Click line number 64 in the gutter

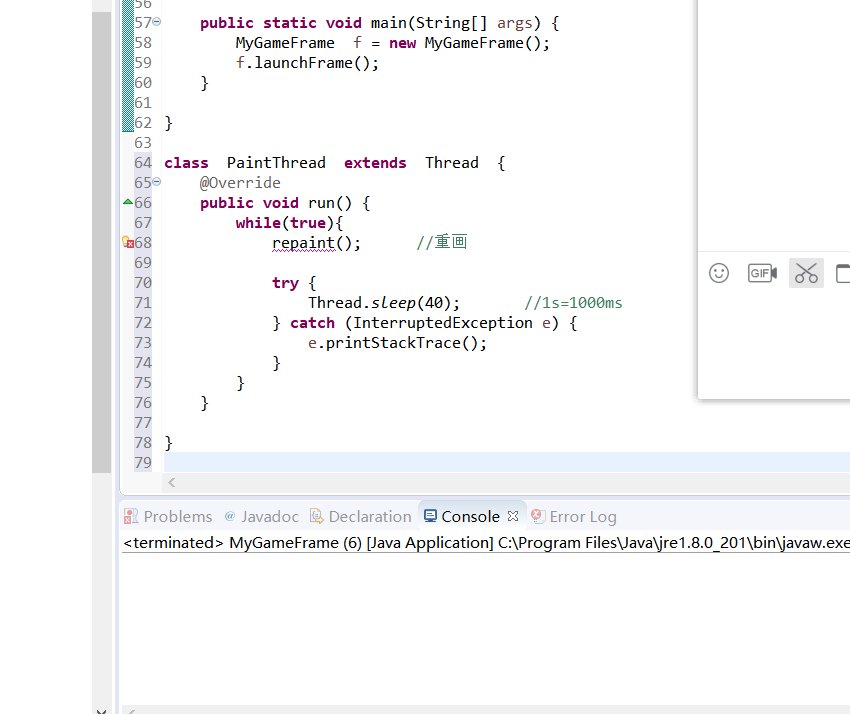pos(143,163)
